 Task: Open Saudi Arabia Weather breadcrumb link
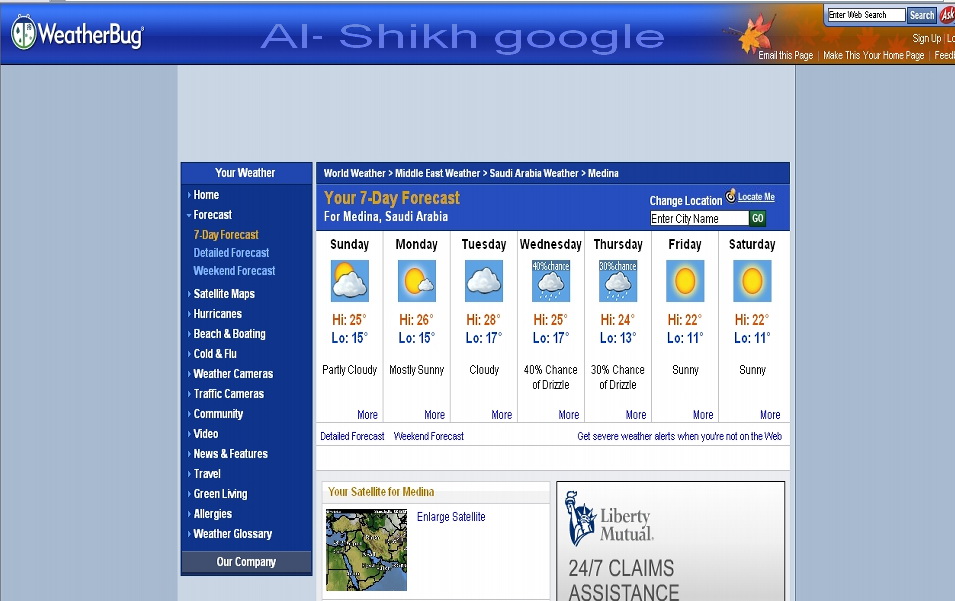point(534,174)
